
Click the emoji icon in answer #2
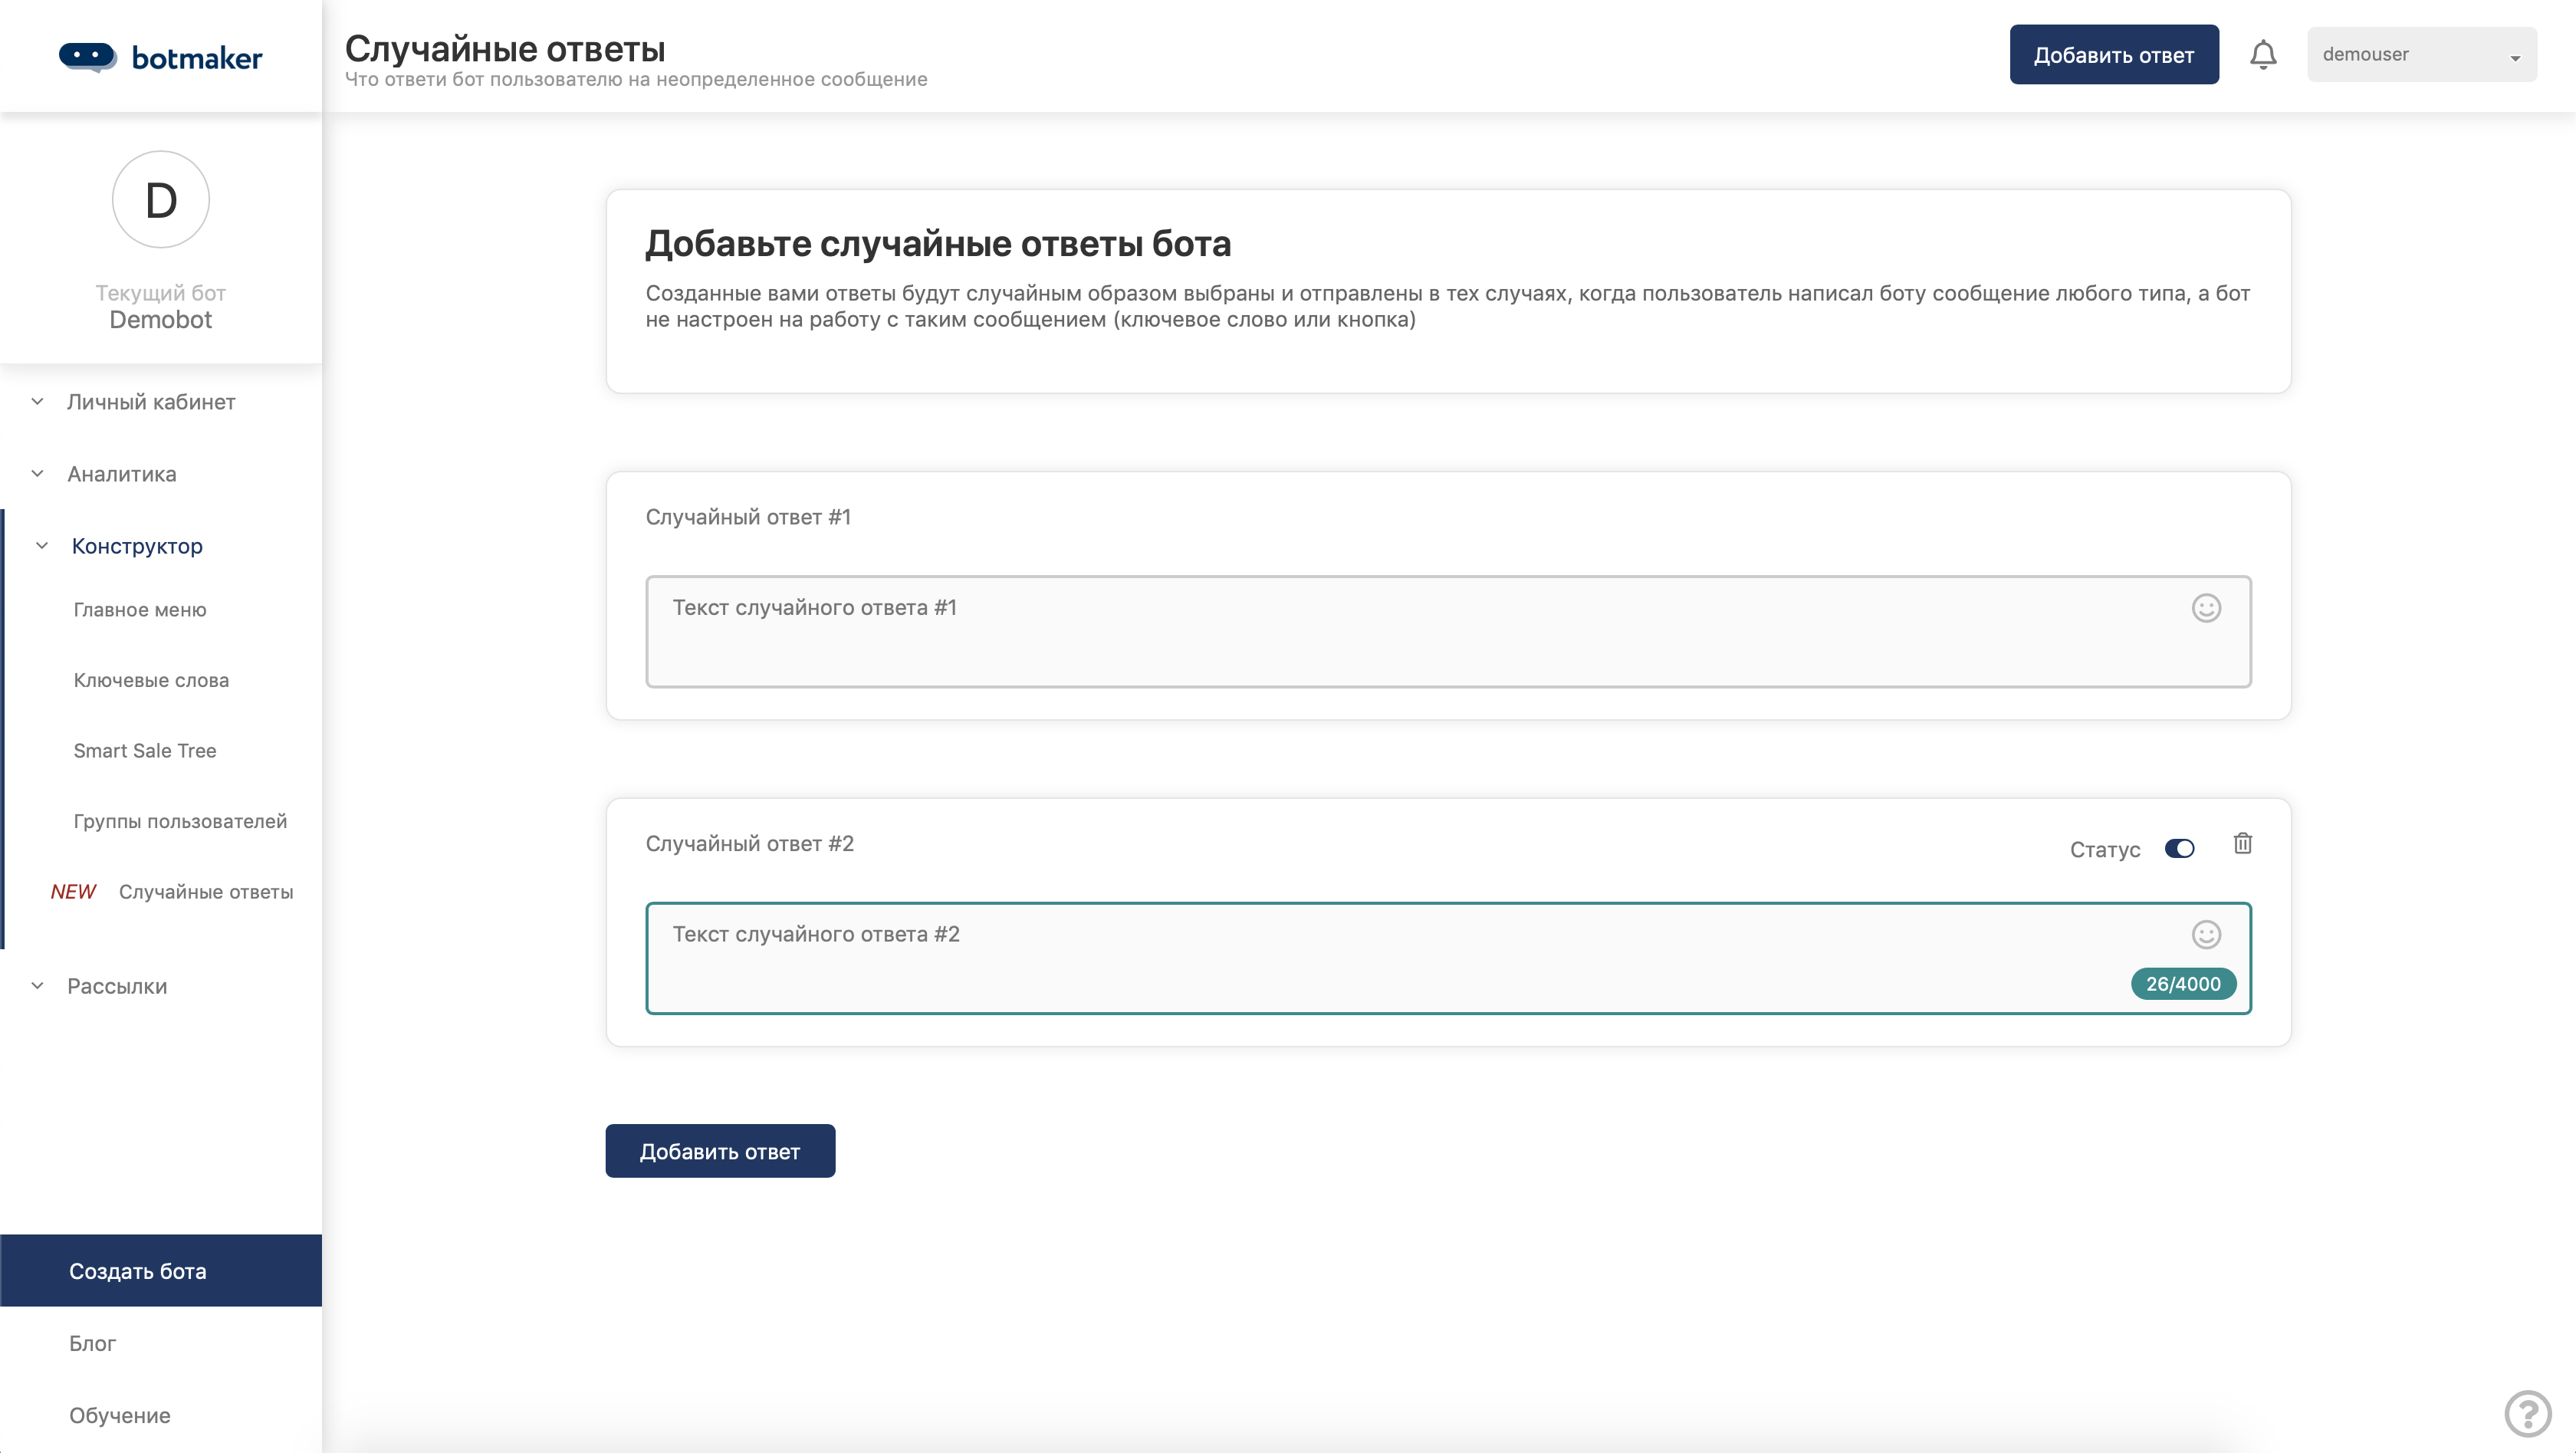pyautogui.click(x=2206, y=932)
